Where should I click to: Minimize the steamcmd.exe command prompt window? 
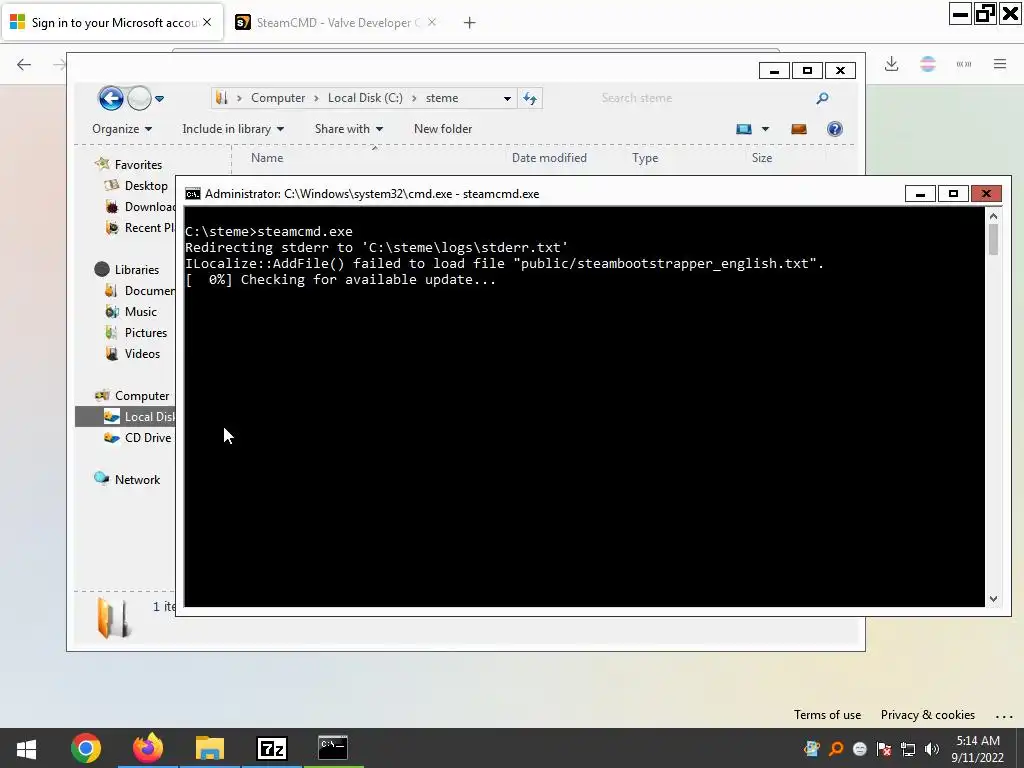(920, 193)
